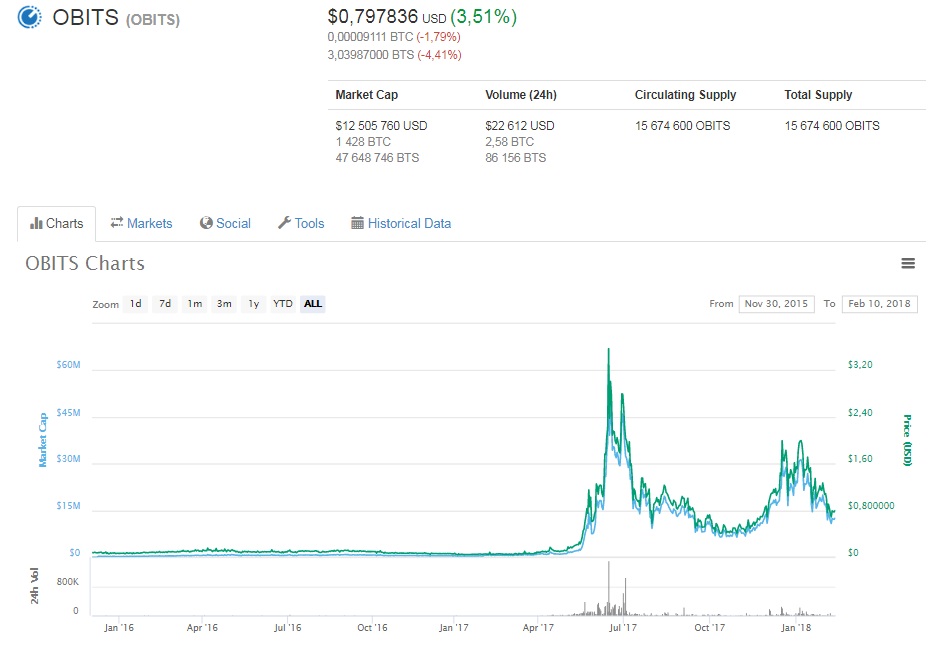Click the From date field Nov 30, 2015
Image resolution: width=937 pixels, height=647 pixels.
[x=776, y=304]
